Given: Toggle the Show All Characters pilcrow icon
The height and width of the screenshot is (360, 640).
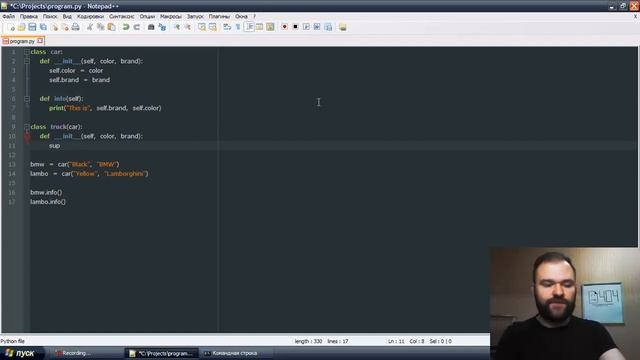Looking at the screenshot, I should (x=238, y=27).
